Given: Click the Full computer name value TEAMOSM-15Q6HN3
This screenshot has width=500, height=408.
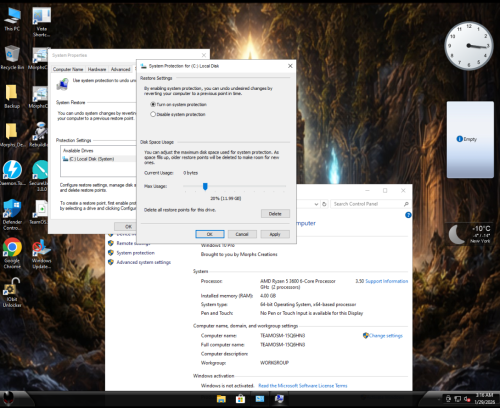Looking at the screenshot, I should click(282, 345).
